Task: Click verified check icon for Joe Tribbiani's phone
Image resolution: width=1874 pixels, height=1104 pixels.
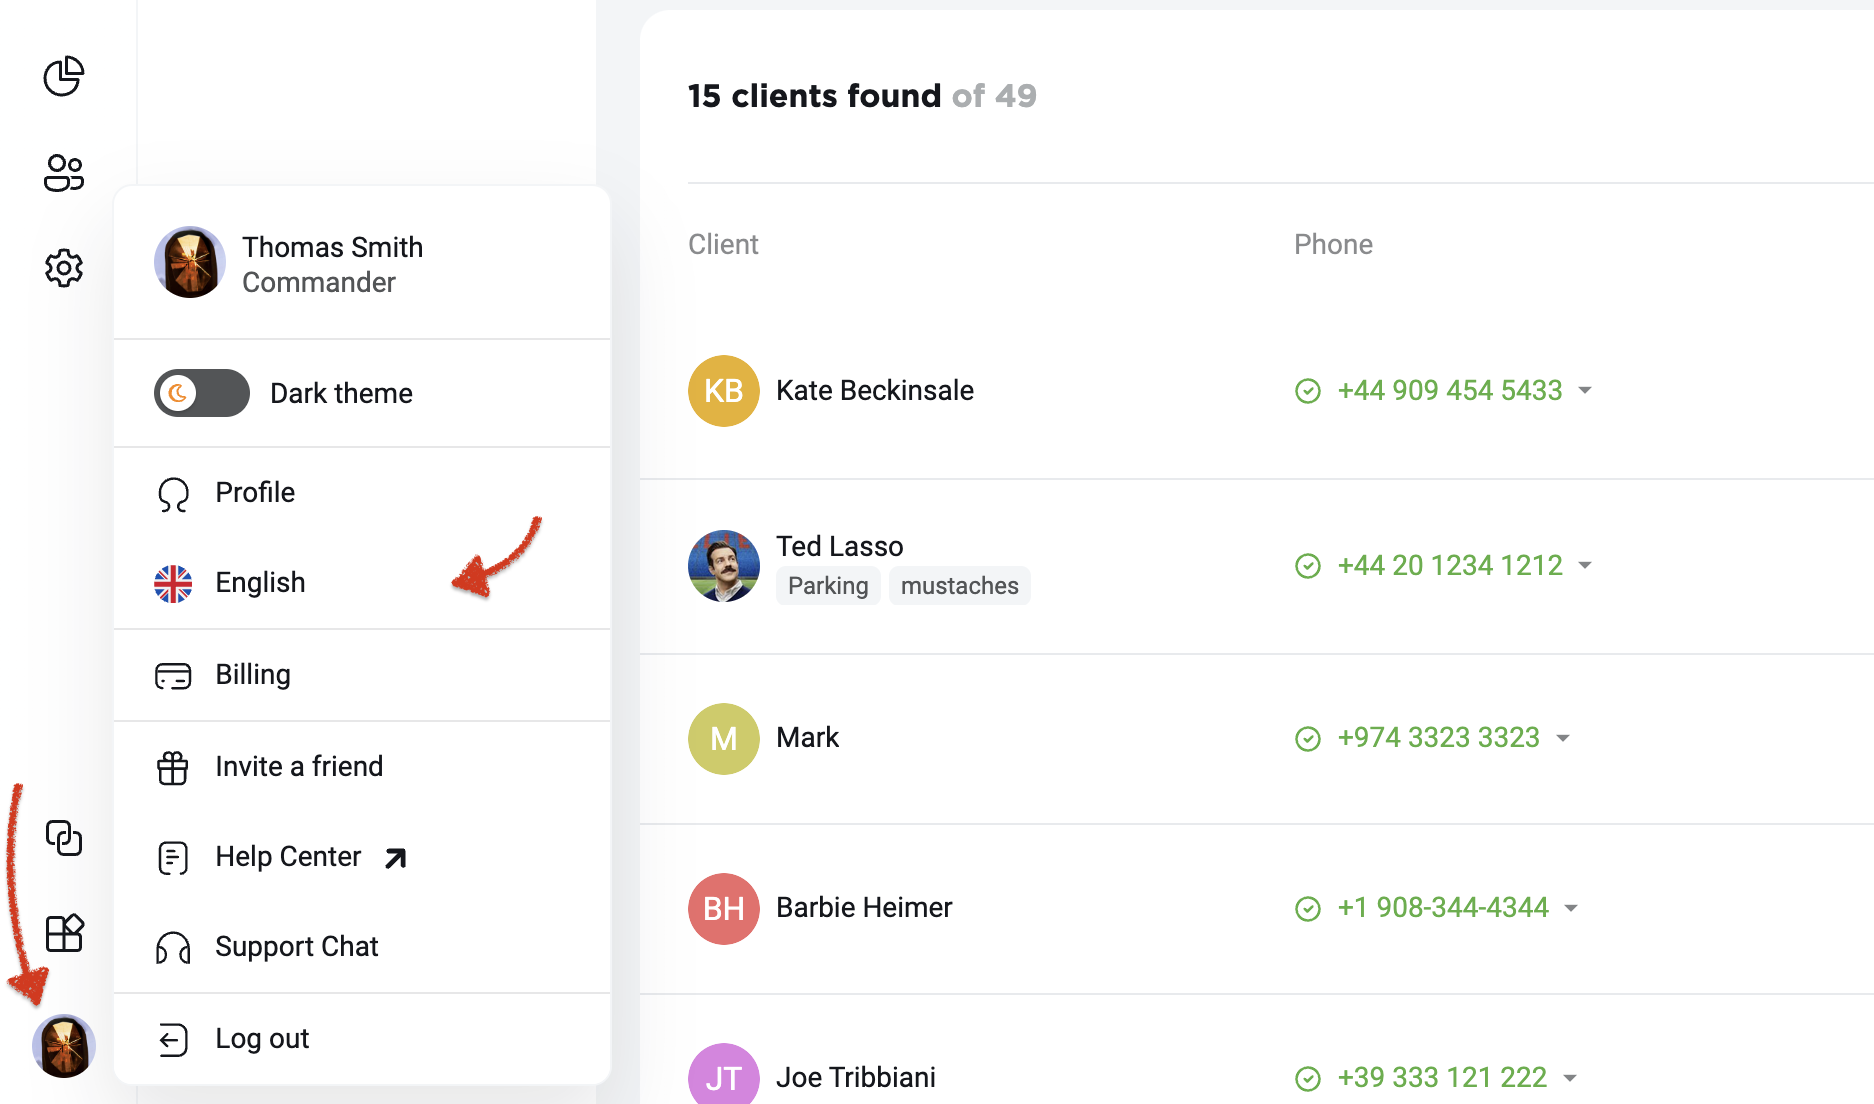Action: click(x=1308, y=1079)
